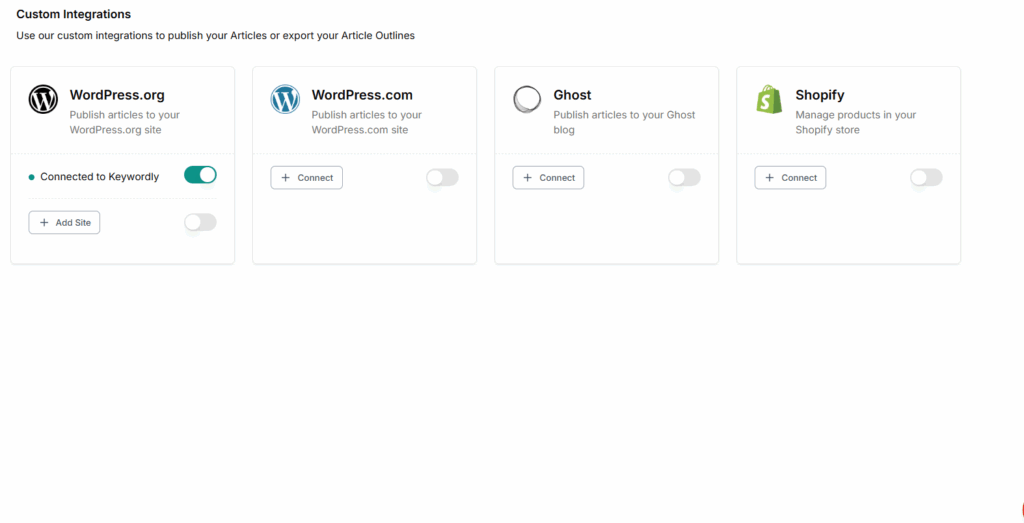The width and height of the screenshot is (1024, 523).
Task: Click the WordPress.org logo icon
Action: [43, 99]
